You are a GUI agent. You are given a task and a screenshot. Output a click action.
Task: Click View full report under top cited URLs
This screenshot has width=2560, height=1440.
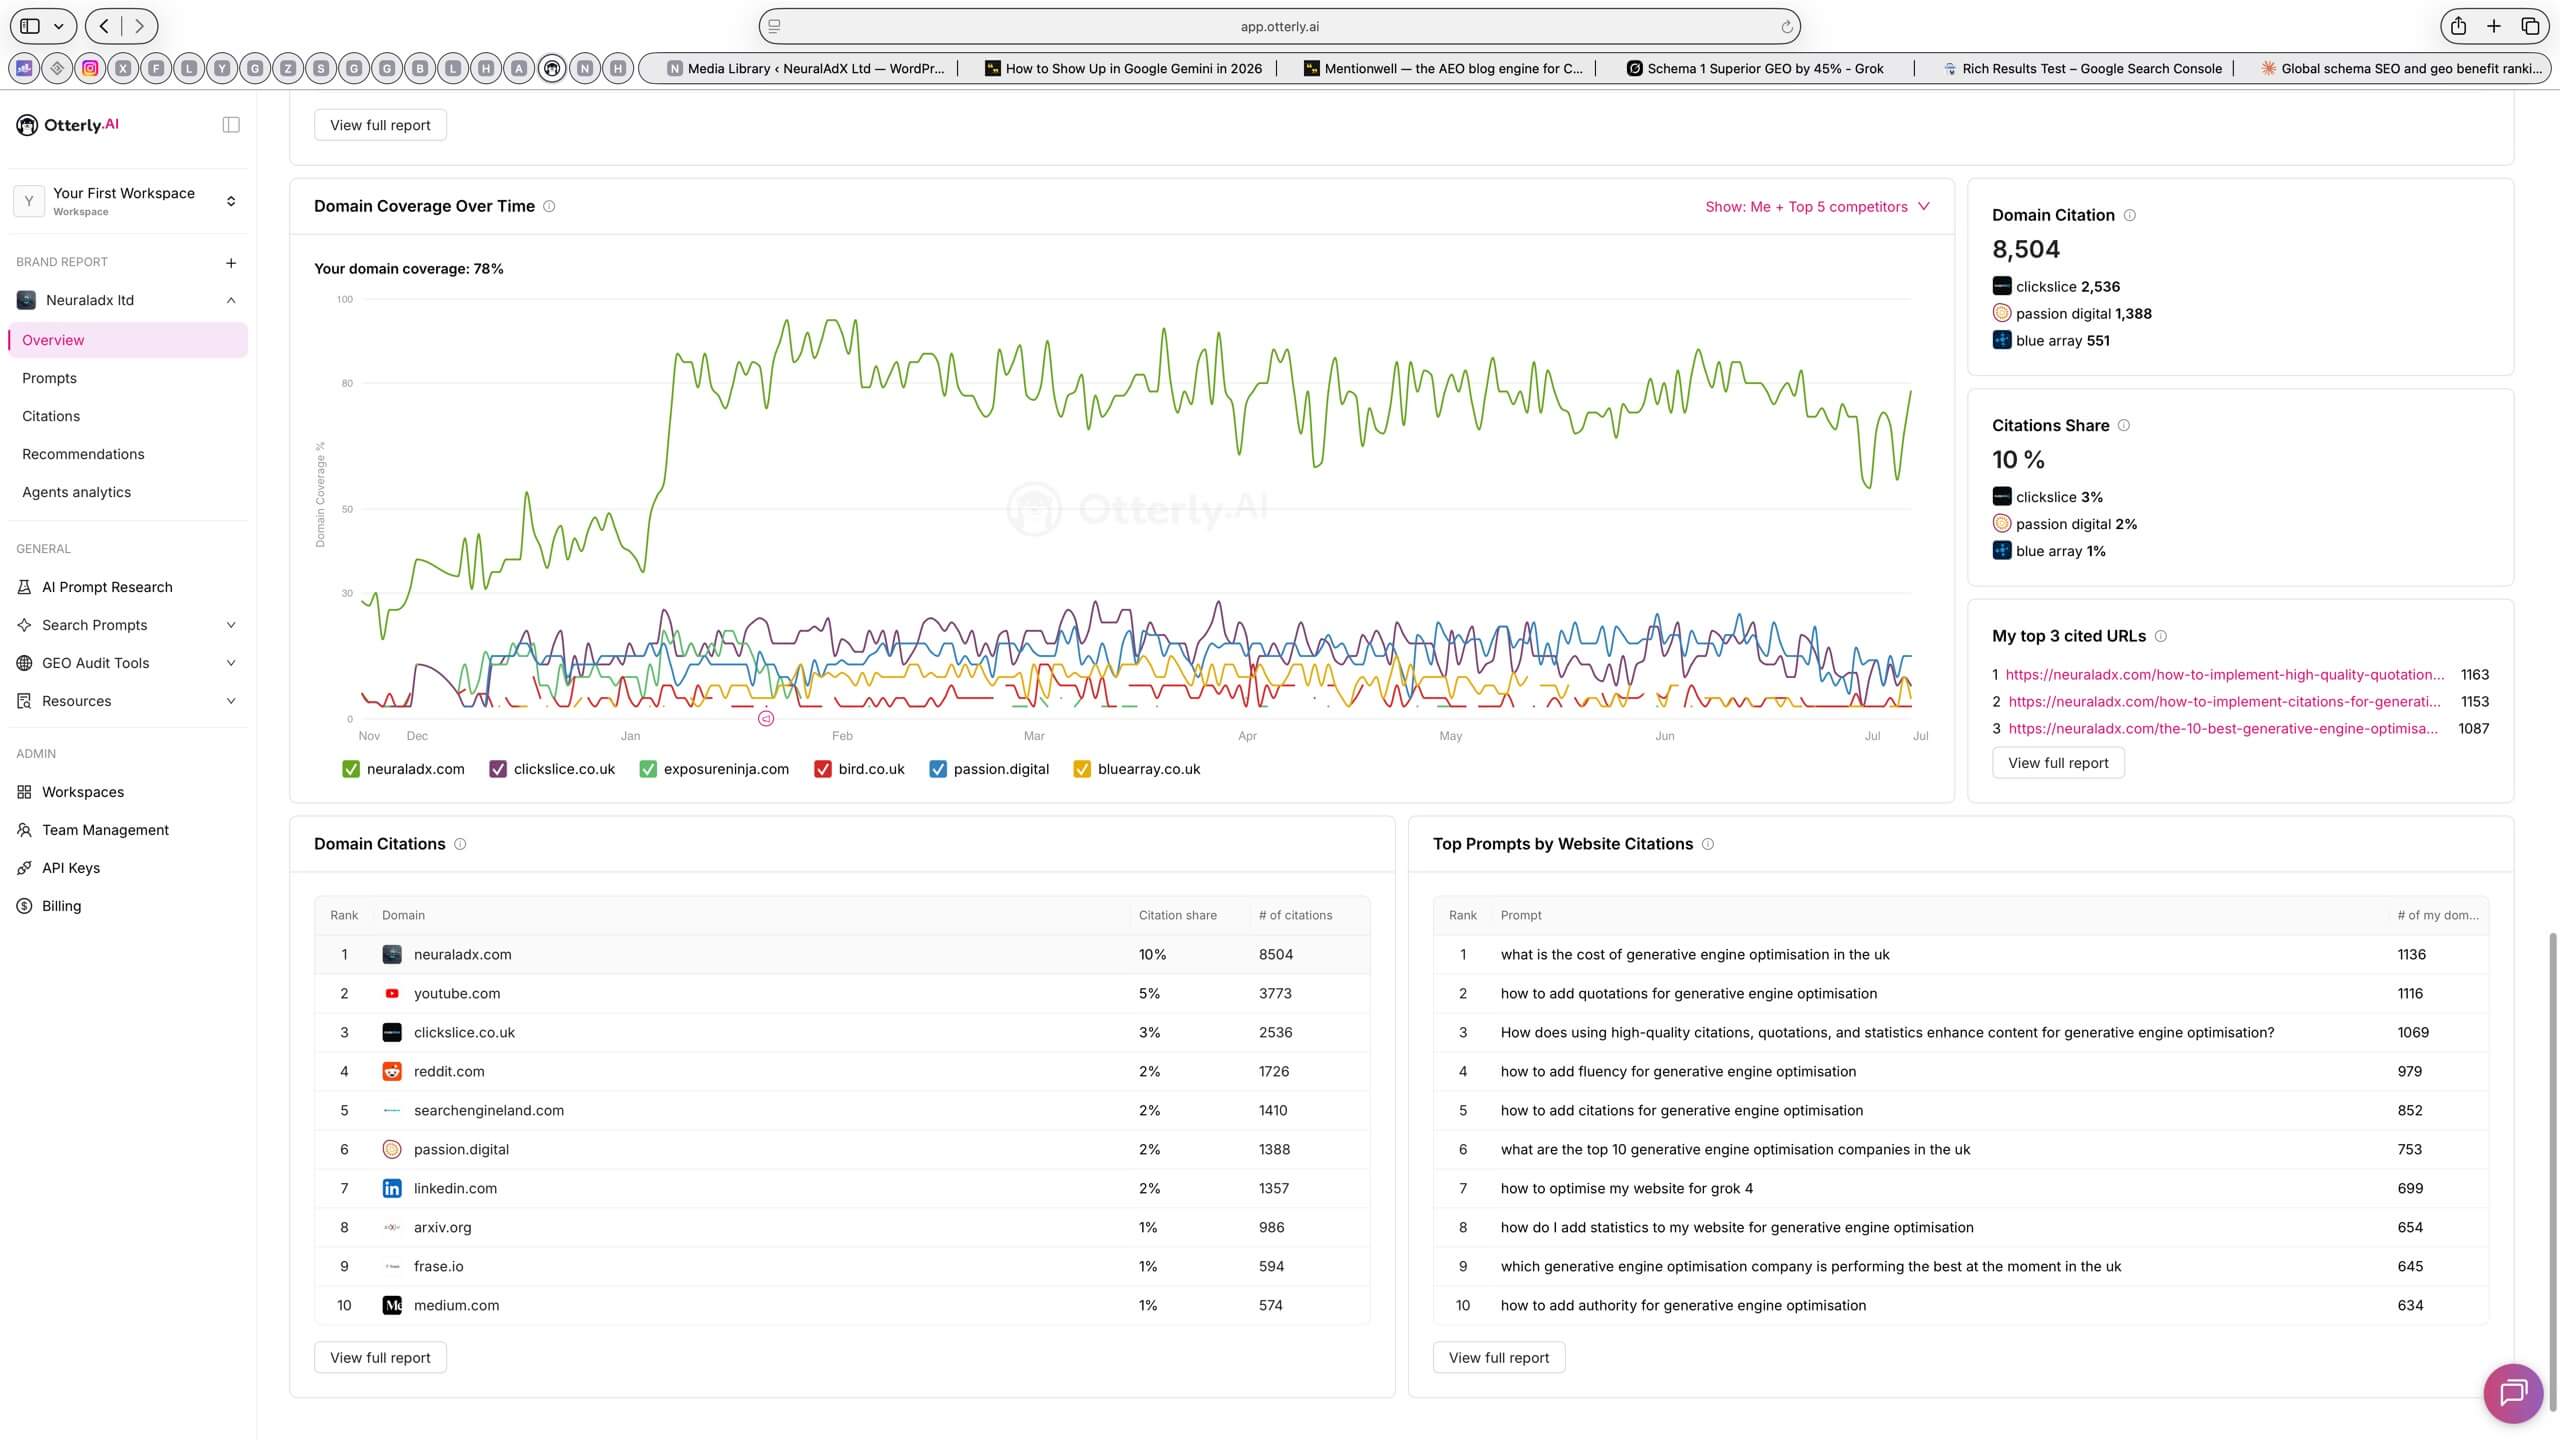tap(2058, 763)
